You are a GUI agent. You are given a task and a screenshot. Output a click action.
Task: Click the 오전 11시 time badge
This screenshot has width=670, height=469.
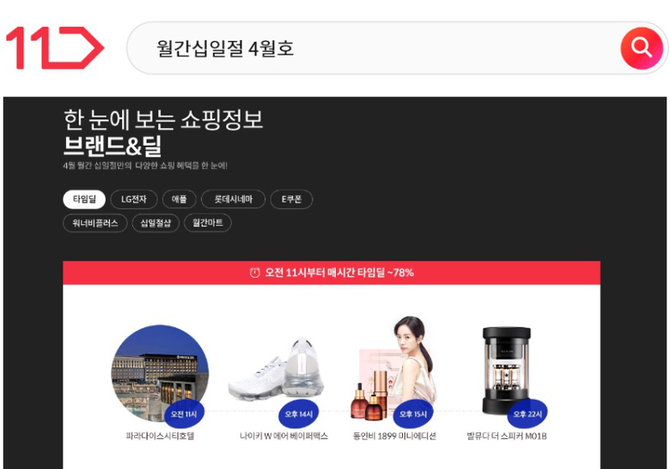click(x=184, y=414)
